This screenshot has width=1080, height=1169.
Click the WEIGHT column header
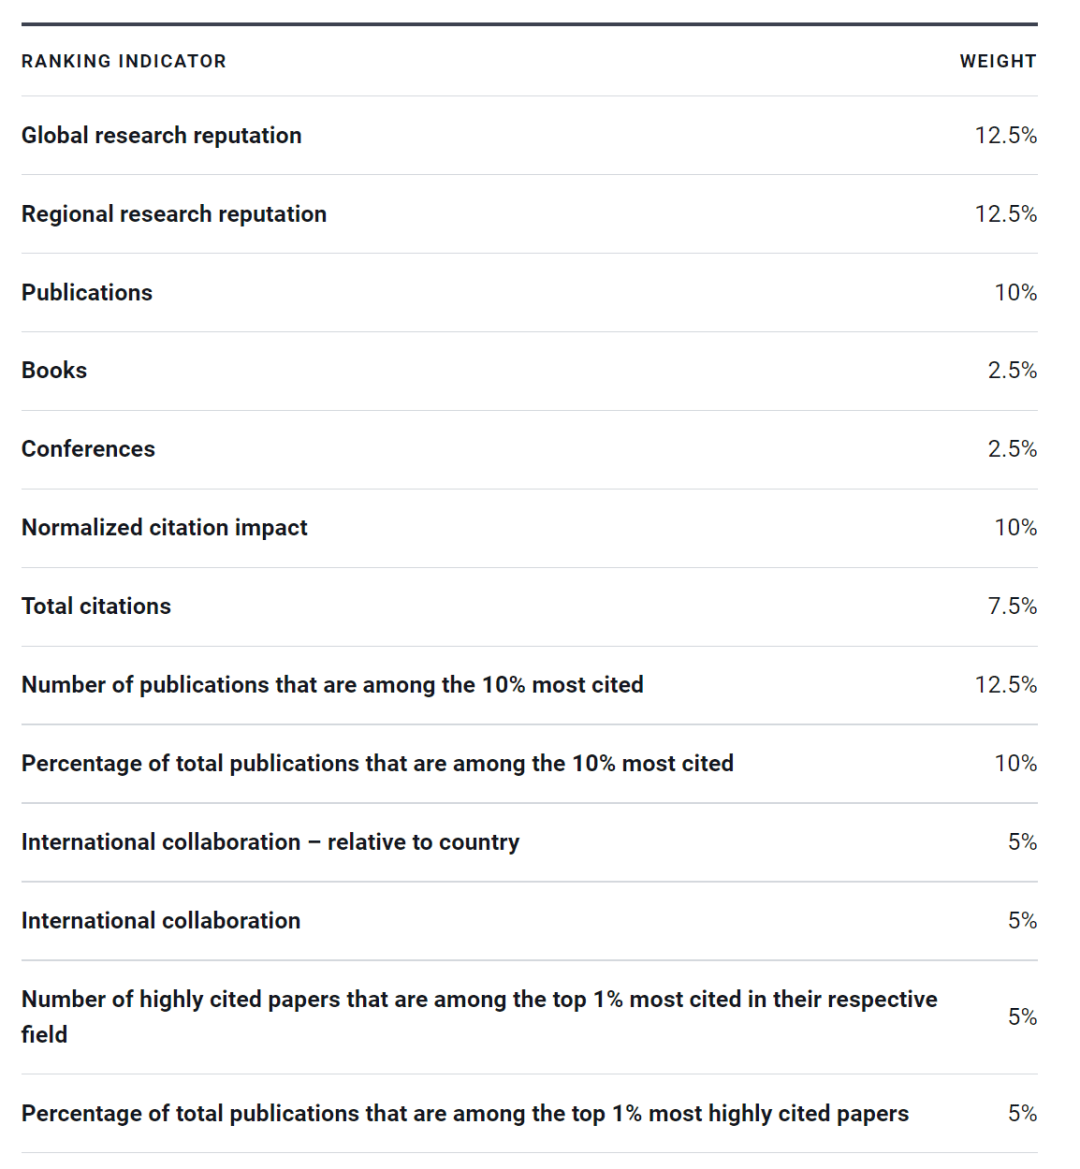[x=997, y=61]
